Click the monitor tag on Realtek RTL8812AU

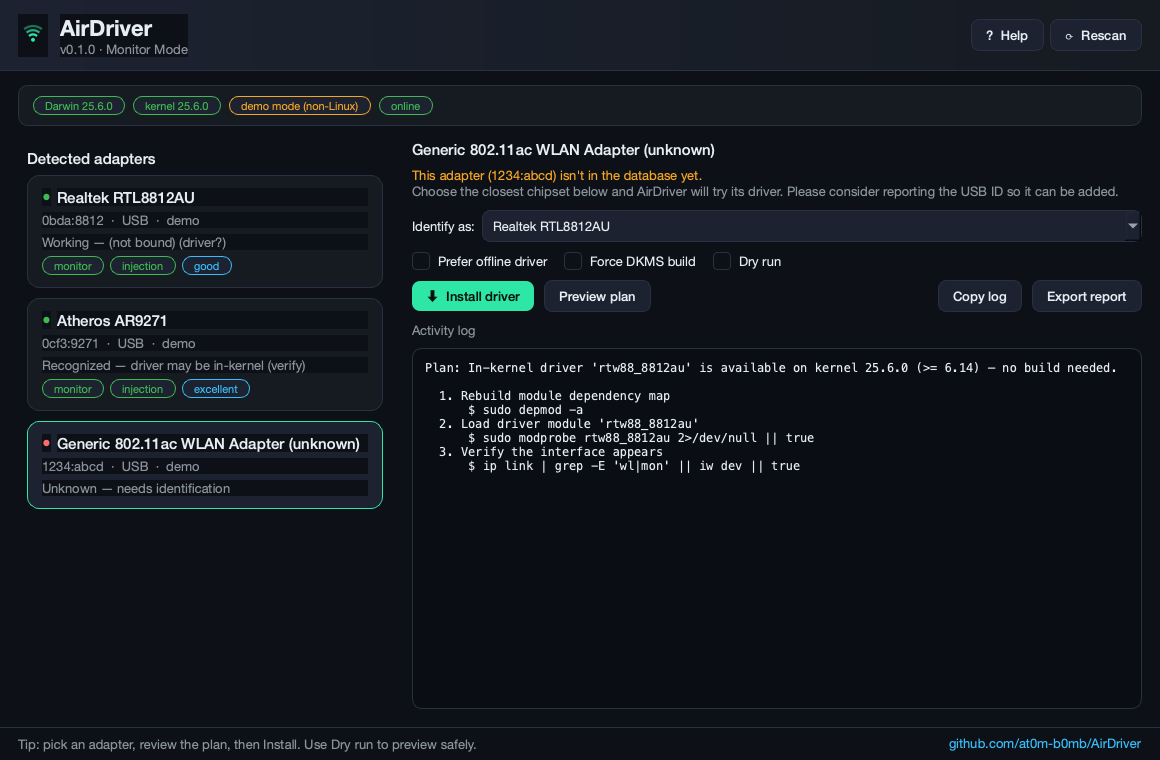tap(72, 266)
